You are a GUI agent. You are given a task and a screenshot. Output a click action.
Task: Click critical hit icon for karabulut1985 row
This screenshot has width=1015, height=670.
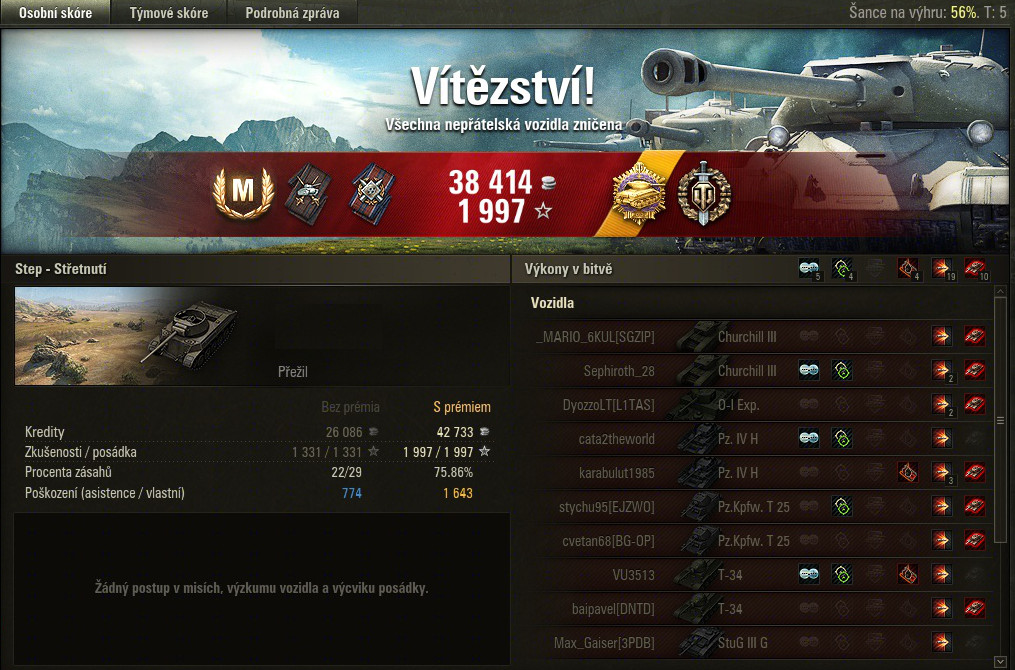click(x=908, y=473)
